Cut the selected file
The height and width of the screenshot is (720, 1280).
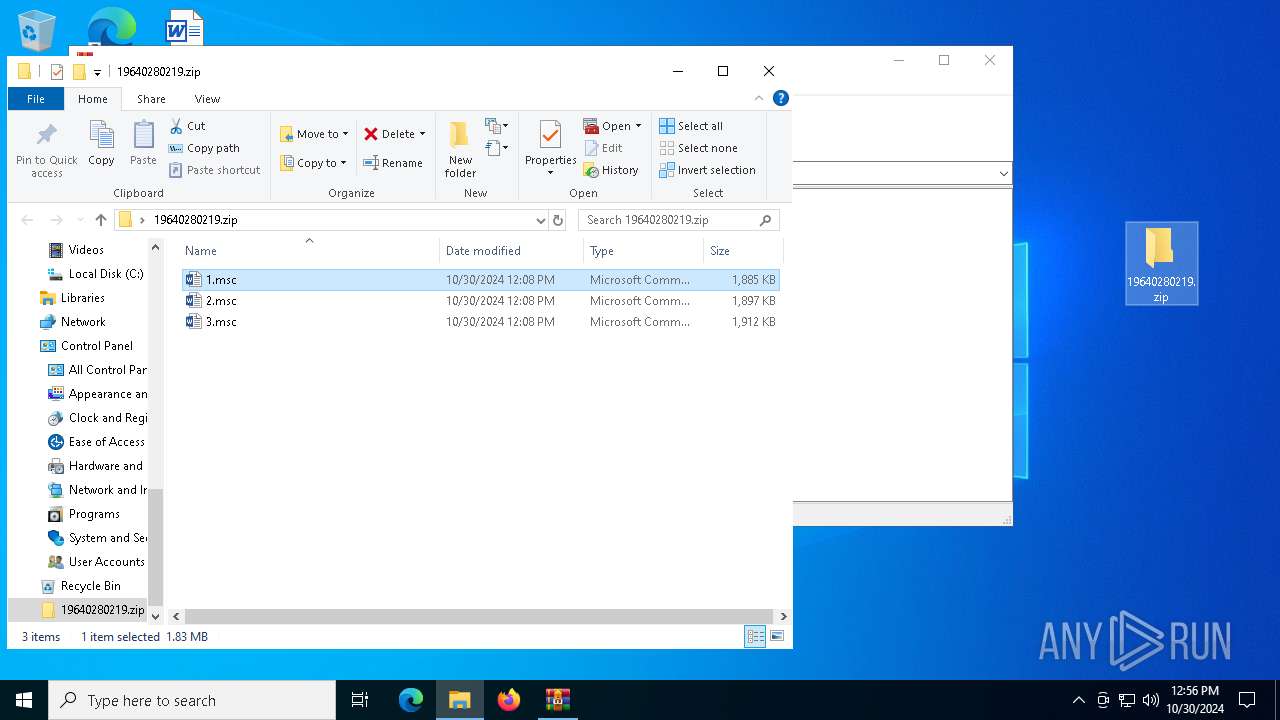click(188, 126)
